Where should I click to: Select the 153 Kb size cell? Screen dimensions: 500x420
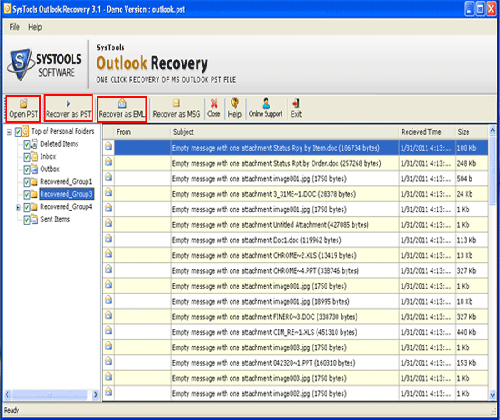(472, 363)
